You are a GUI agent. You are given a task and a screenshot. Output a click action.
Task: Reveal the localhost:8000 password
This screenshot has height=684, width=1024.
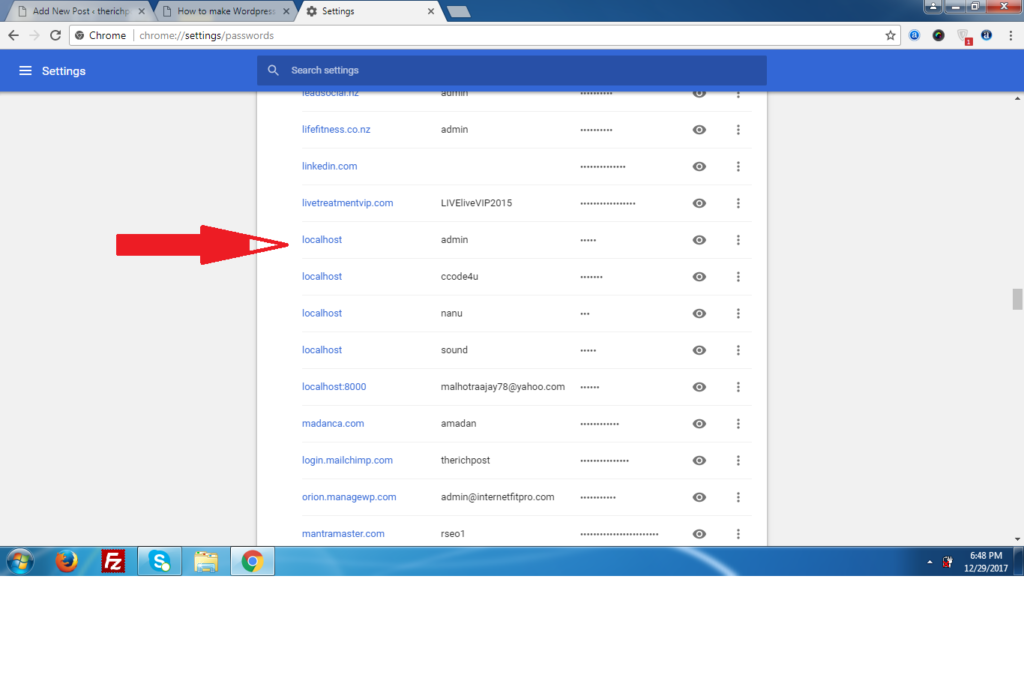[x=699, y=387]
